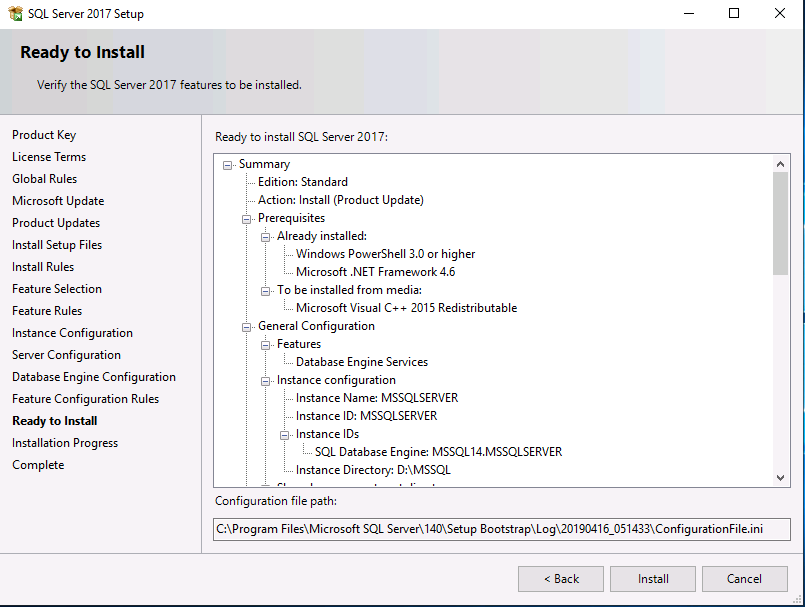Select the Action: Install (Product Update) row
This screenshot has height=607, width=805.
pyautogui.click(x=341, y=200)
